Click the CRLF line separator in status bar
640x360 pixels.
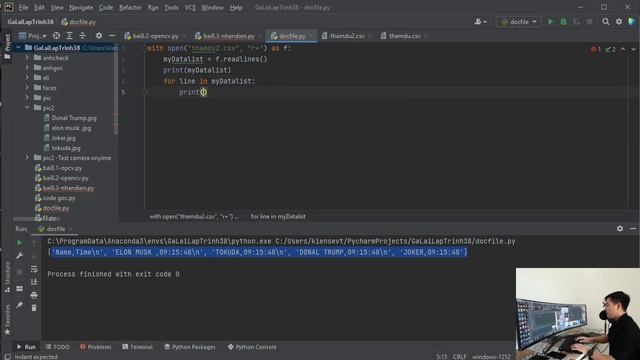click(459, 356)
